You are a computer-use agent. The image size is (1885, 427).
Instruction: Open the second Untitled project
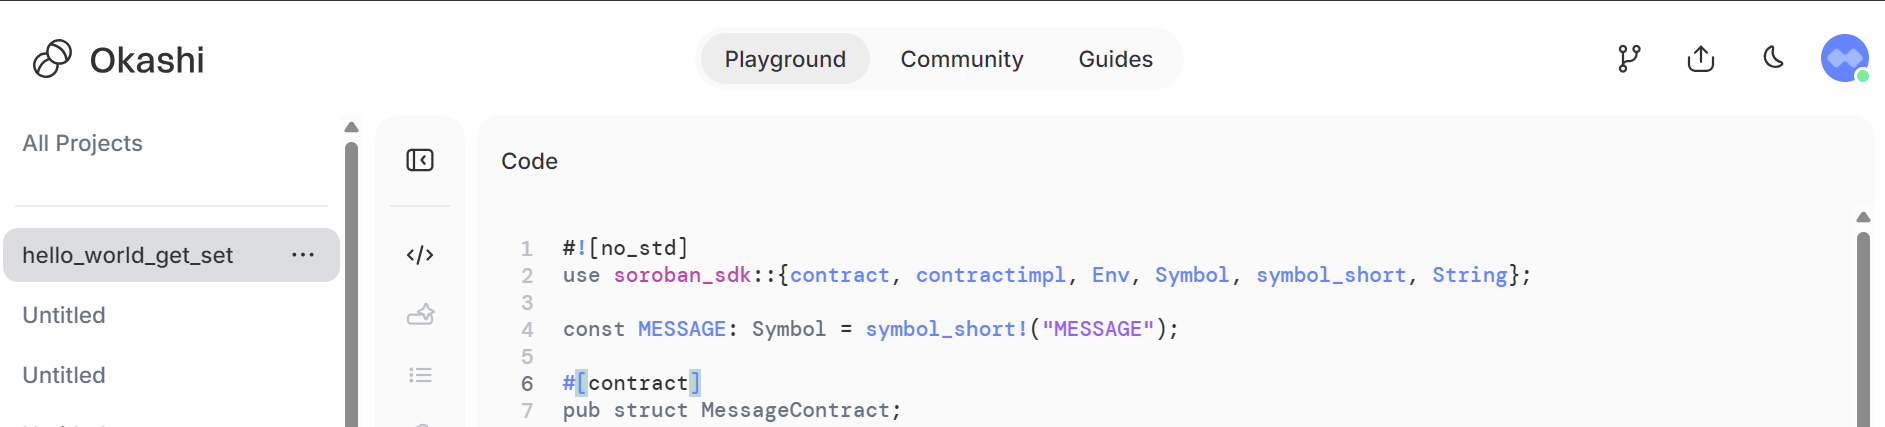[x=64, y=375]
